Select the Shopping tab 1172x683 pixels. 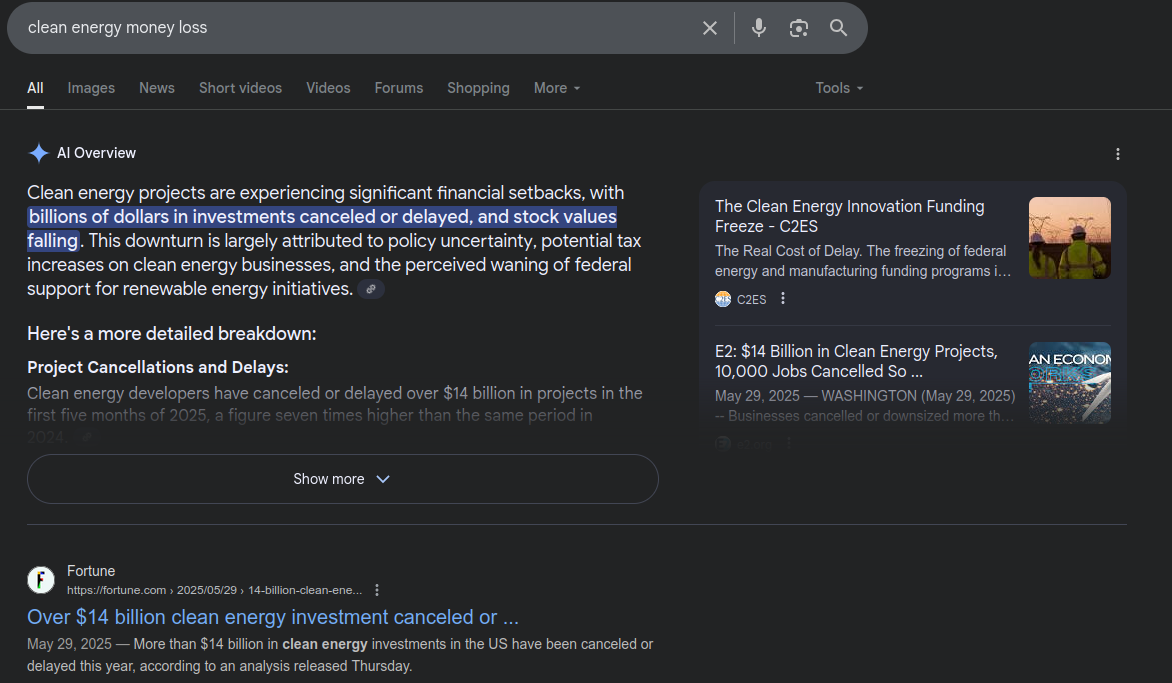click(478, 88)
